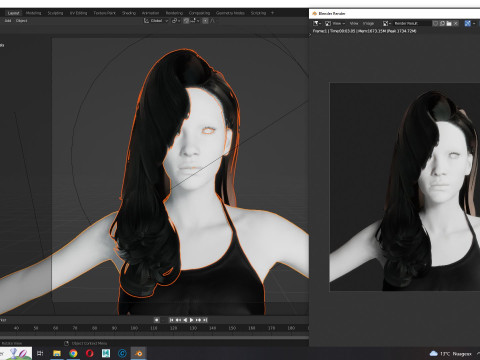Viewport: 480px width, 360px height.
Task: Switch to the Modeling workspace tab
Action: (33, 13)
